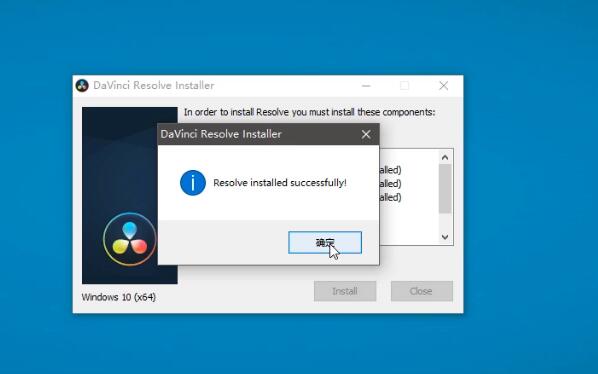This screenshot has width=598, height=374.
Task: Click 'In order to install Resolve' instruction text
Action: [x=309, y=112]
